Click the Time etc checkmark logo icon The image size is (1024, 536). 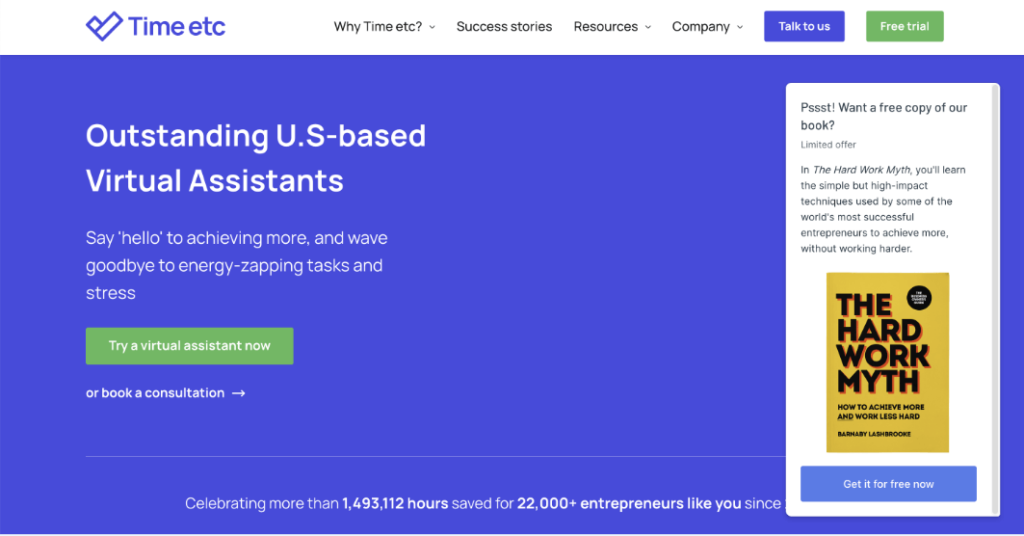[103, 26]
